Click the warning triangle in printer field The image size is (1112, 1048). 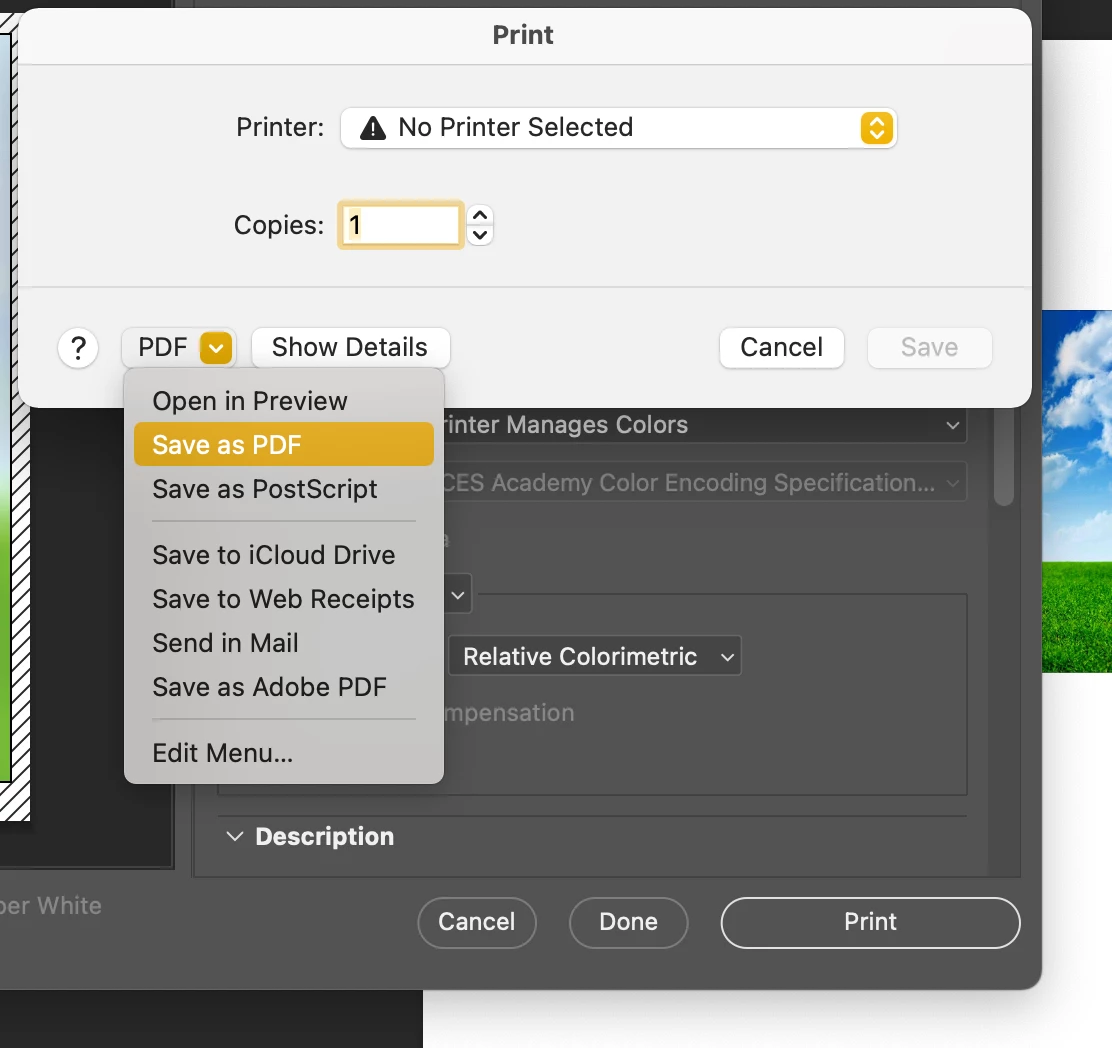[375, 127]
